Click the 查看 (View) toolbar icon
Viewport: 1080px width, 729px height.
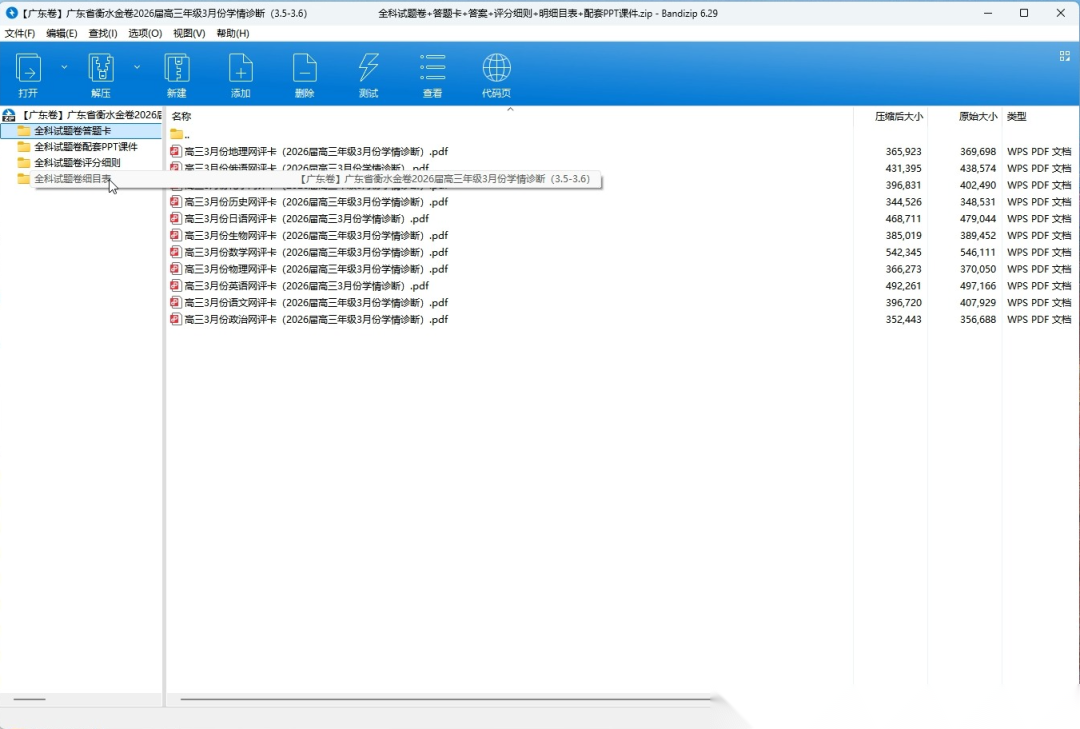(x=432, y=69)
